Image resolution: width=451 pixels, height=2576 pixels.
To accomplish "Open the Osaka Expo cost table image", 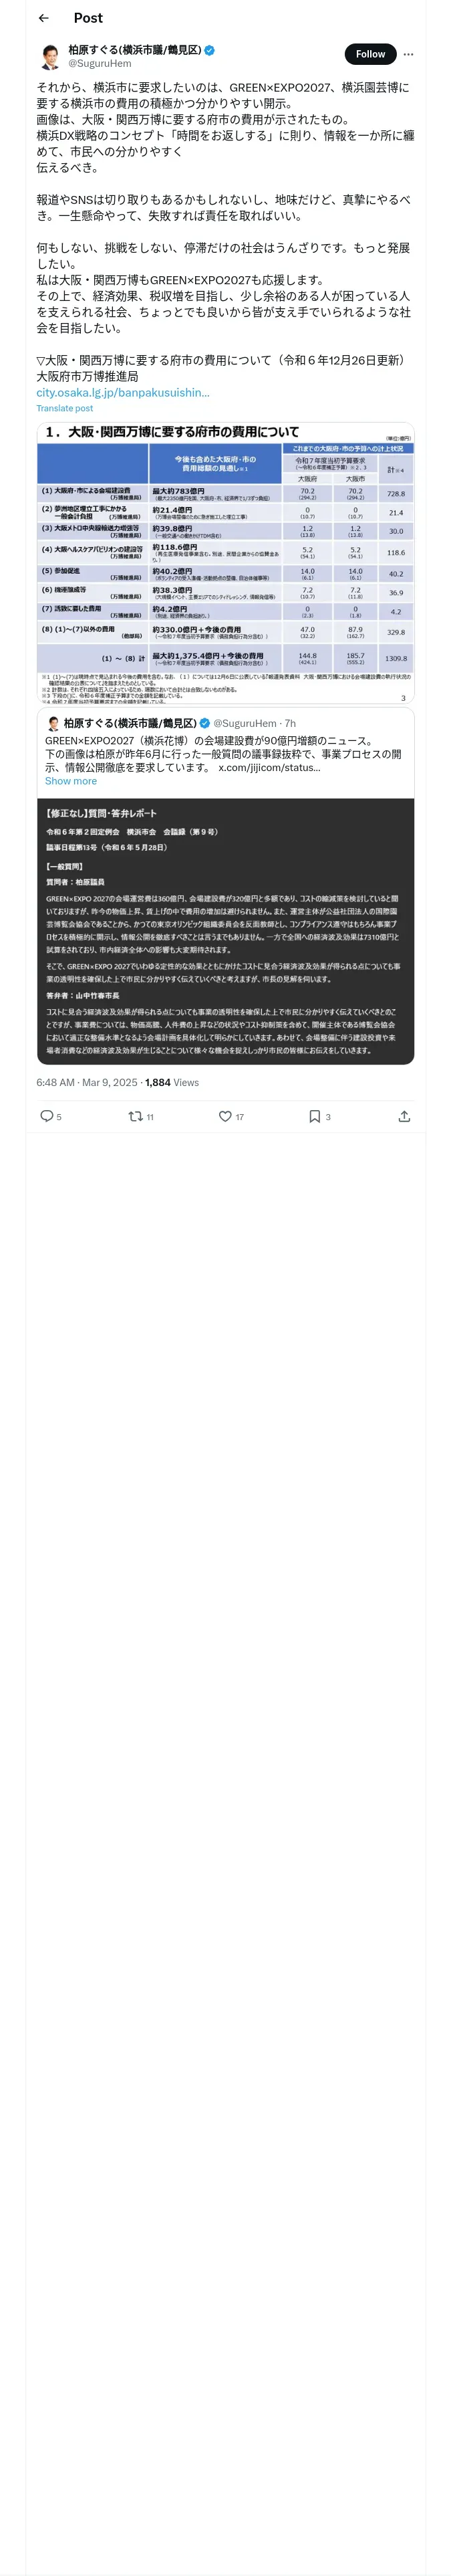I will click(225, 562).
